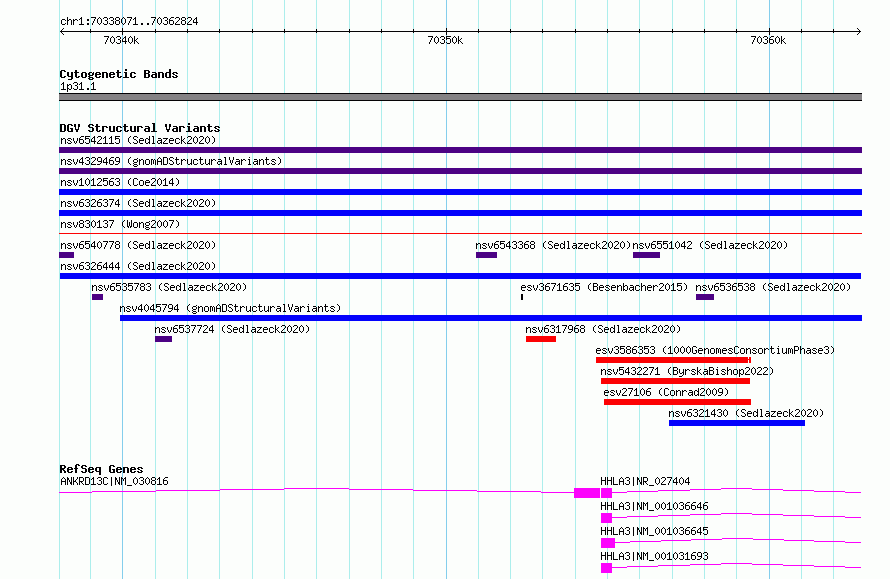Click the nsv6535783 (Sedlazeck2020) label
Screen dimensions: 890x579
pos(169,287)
